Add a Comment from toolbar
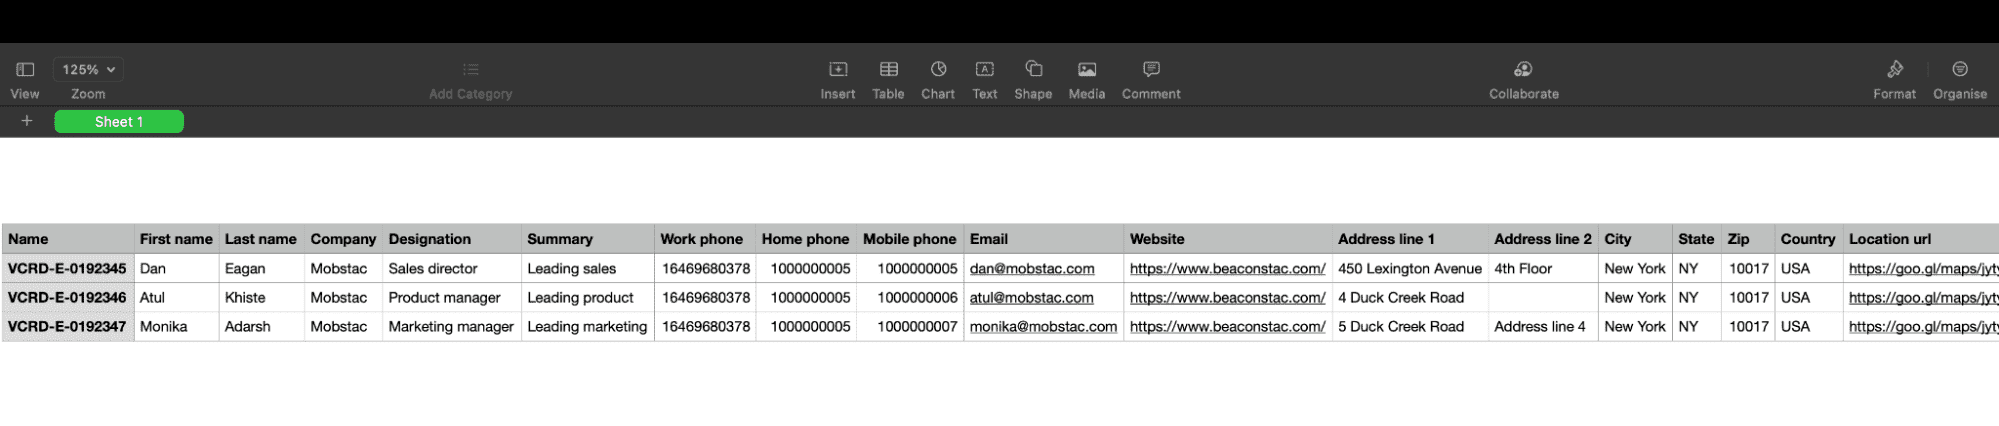 [x=1151, y=70]
